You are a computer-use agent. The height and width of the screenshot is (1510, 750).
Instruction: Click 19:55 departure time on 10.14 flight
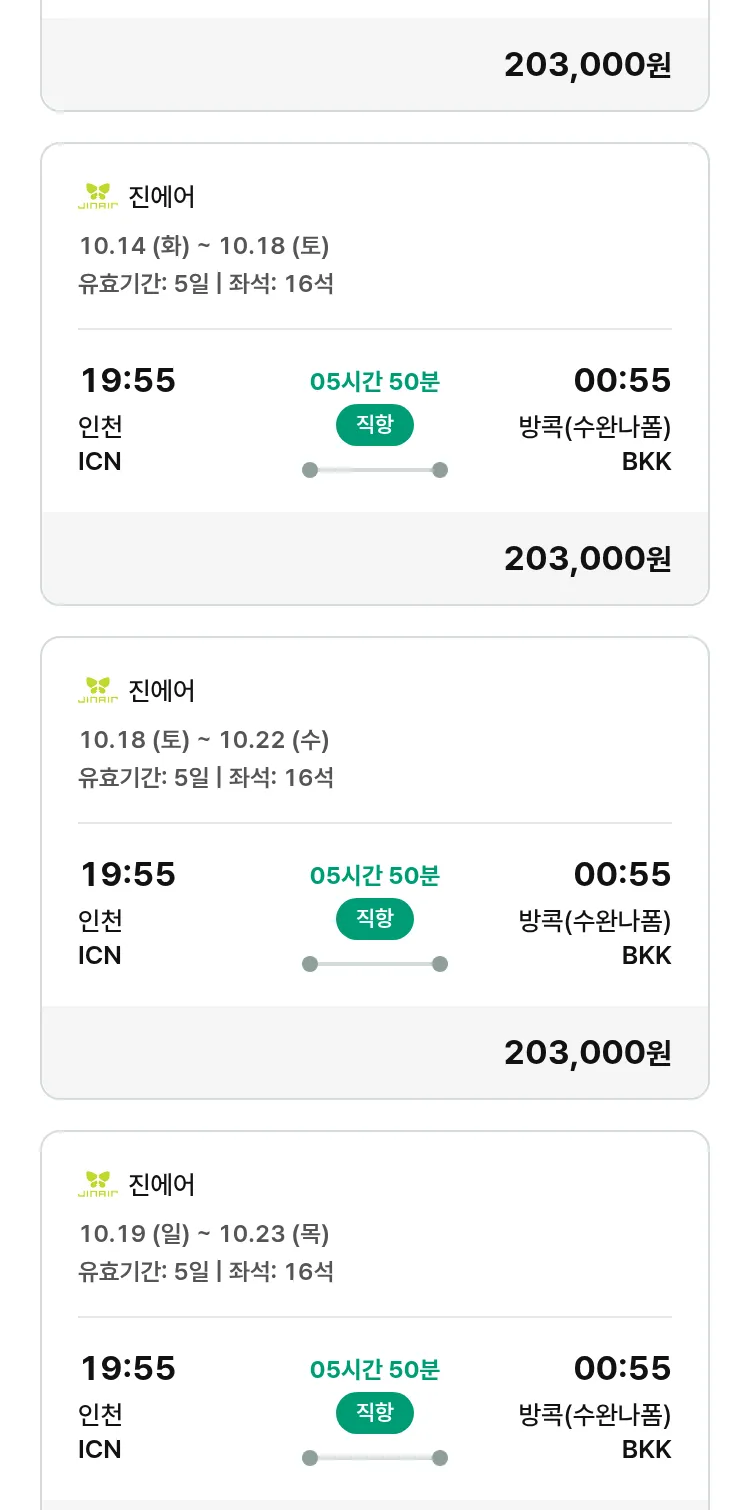click(x=127, y=380)
